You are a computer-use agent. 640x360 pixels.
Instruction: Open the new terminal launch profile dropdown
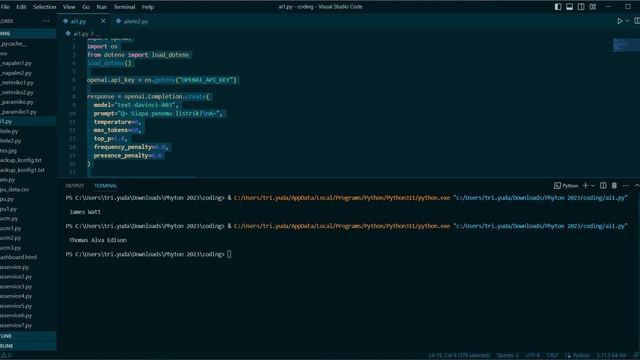[593, 186]
